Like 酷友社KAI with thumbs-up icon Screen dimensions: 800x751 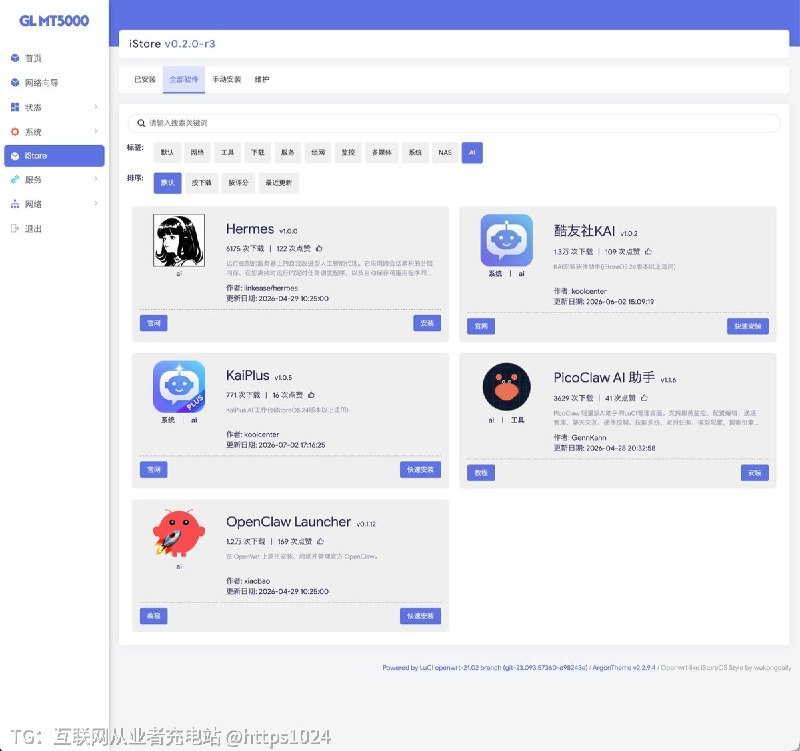(x=648, y=252)
